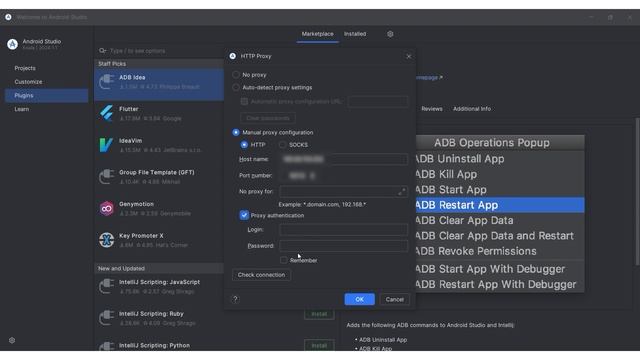Image resolution: width=640 pixels, height=360 pixels.
Task: Focus the Host name input field
Action: tap(343, 159)
